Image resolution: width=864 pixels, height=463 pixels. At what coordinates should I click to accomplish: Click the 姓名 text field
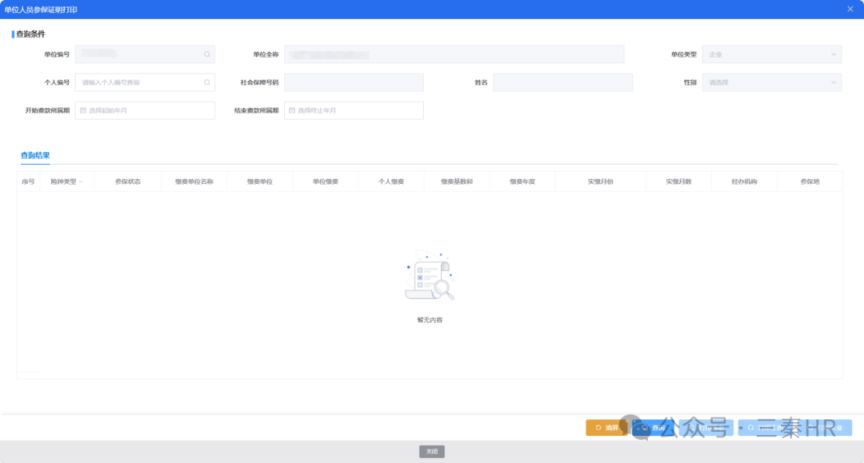[562, 82]
